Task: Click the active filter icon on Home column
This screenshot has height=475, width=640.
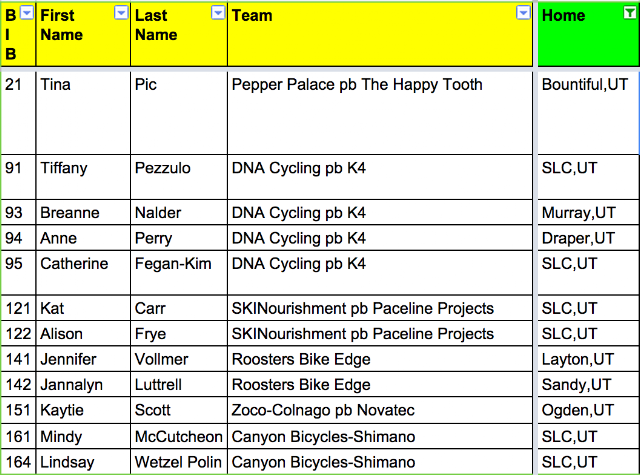Action: tap(630, 13)
